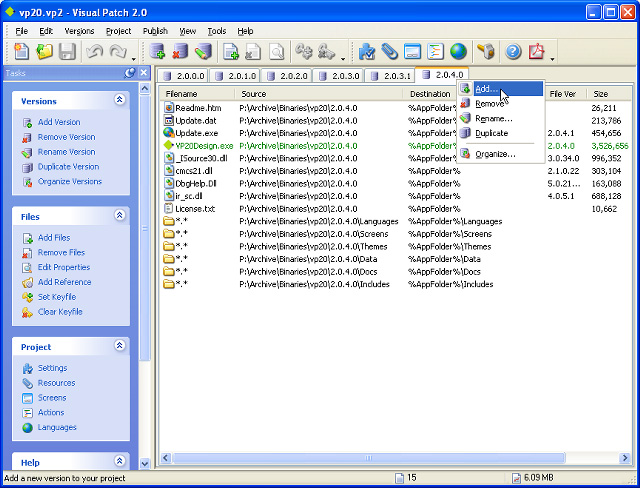Click the Languages globe toolbar icon
The height and width of the screenshot is (488, 640).
(458, 52)
